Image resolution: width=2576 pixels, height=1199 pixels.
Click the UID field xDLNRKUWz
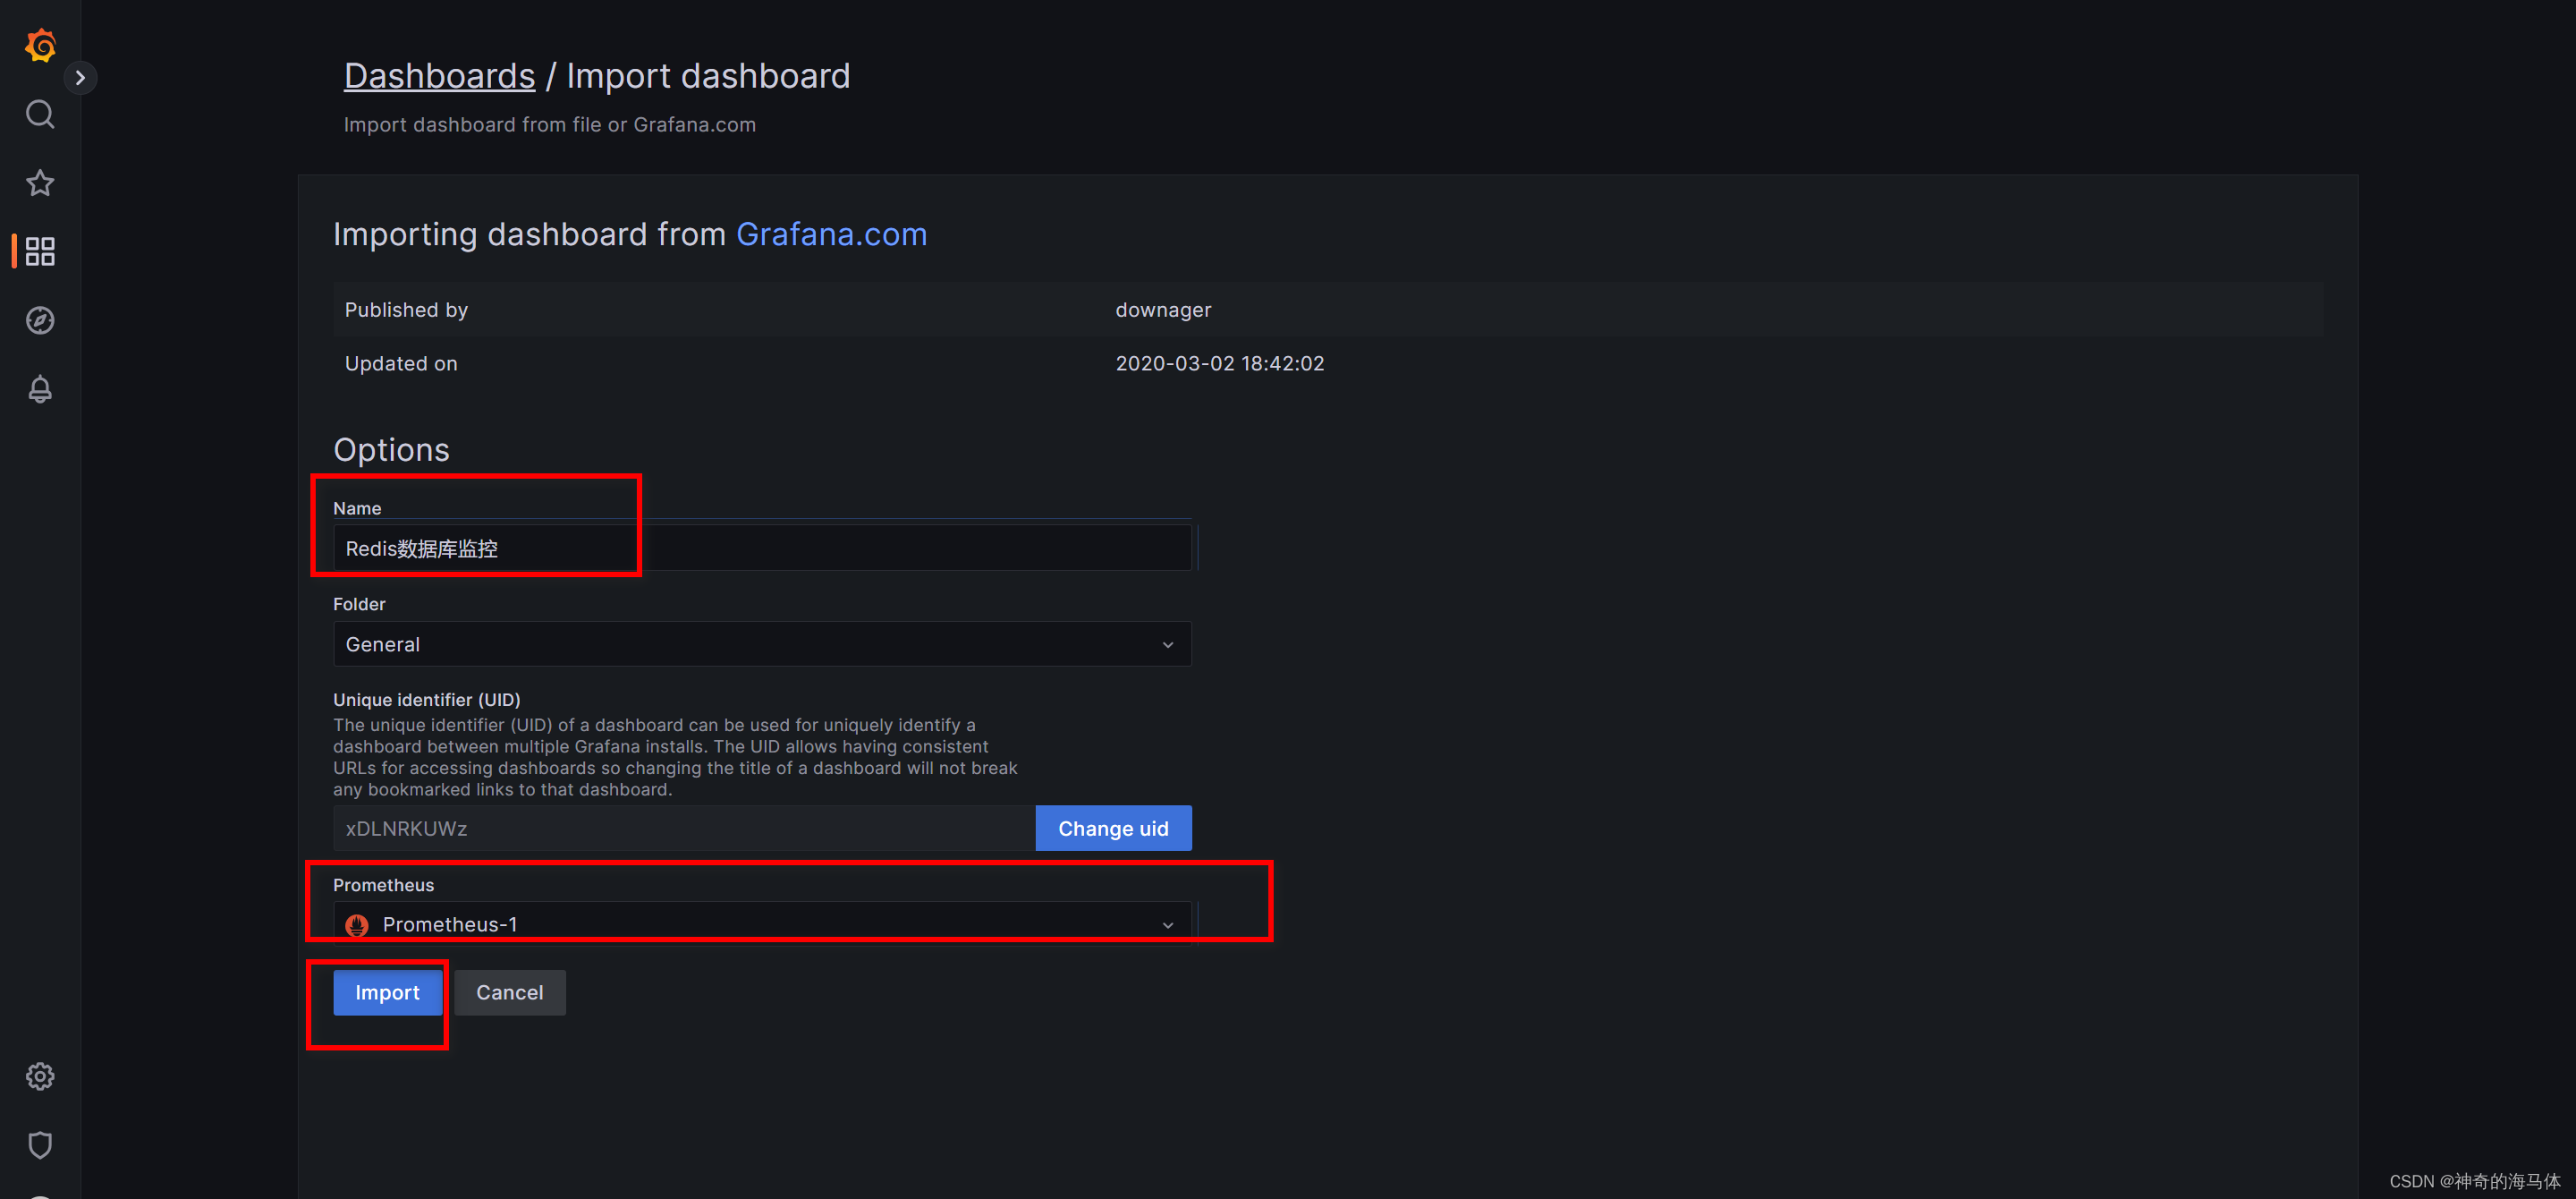(684, 828)
